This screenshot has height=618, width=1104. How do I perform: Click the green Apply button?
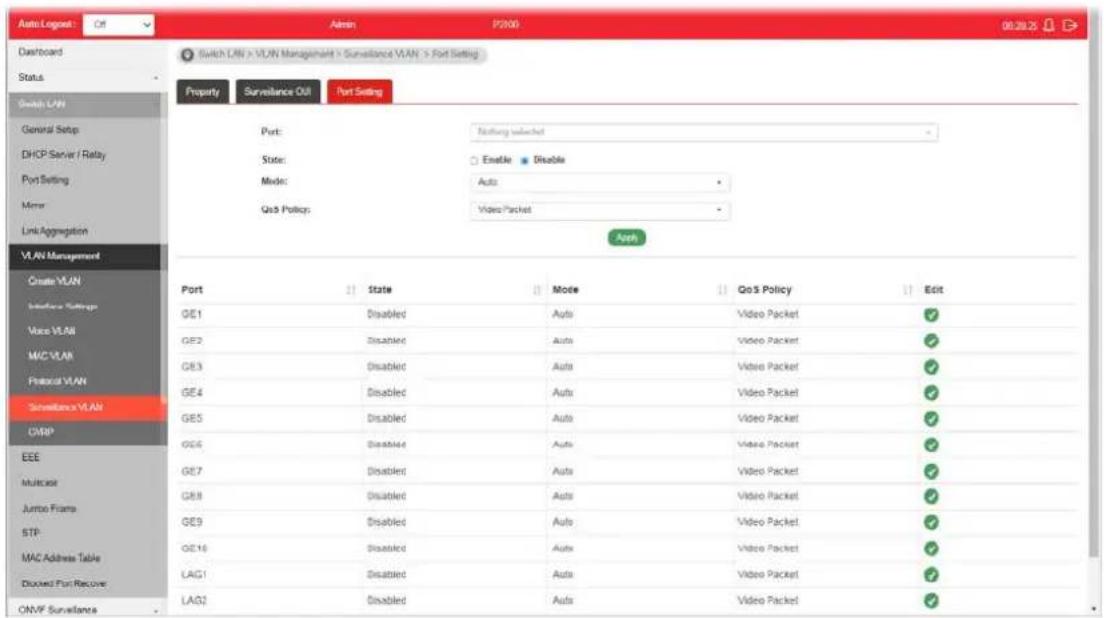(627, 238)
